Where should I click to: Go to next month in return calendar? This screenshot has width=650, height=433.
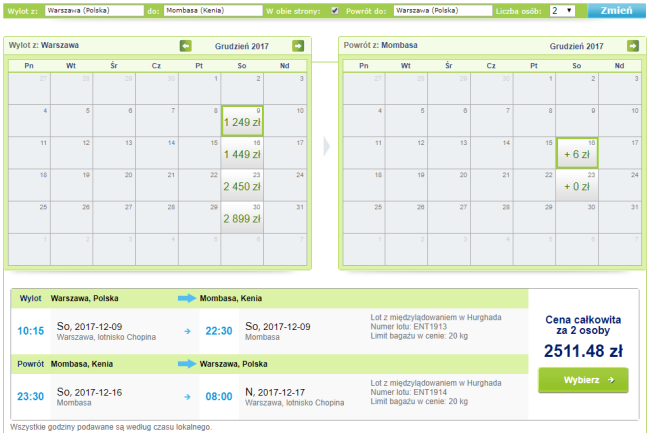[x=633, y=46]
